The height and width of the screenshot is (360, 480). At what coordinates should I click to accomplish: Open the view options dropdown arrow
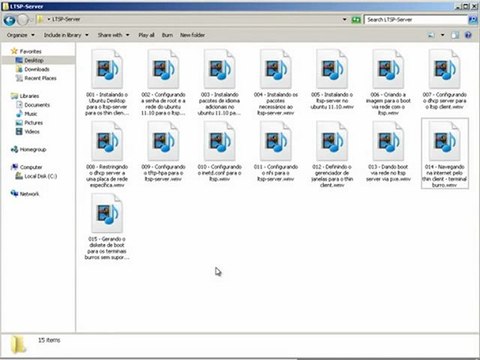point(443,35)
